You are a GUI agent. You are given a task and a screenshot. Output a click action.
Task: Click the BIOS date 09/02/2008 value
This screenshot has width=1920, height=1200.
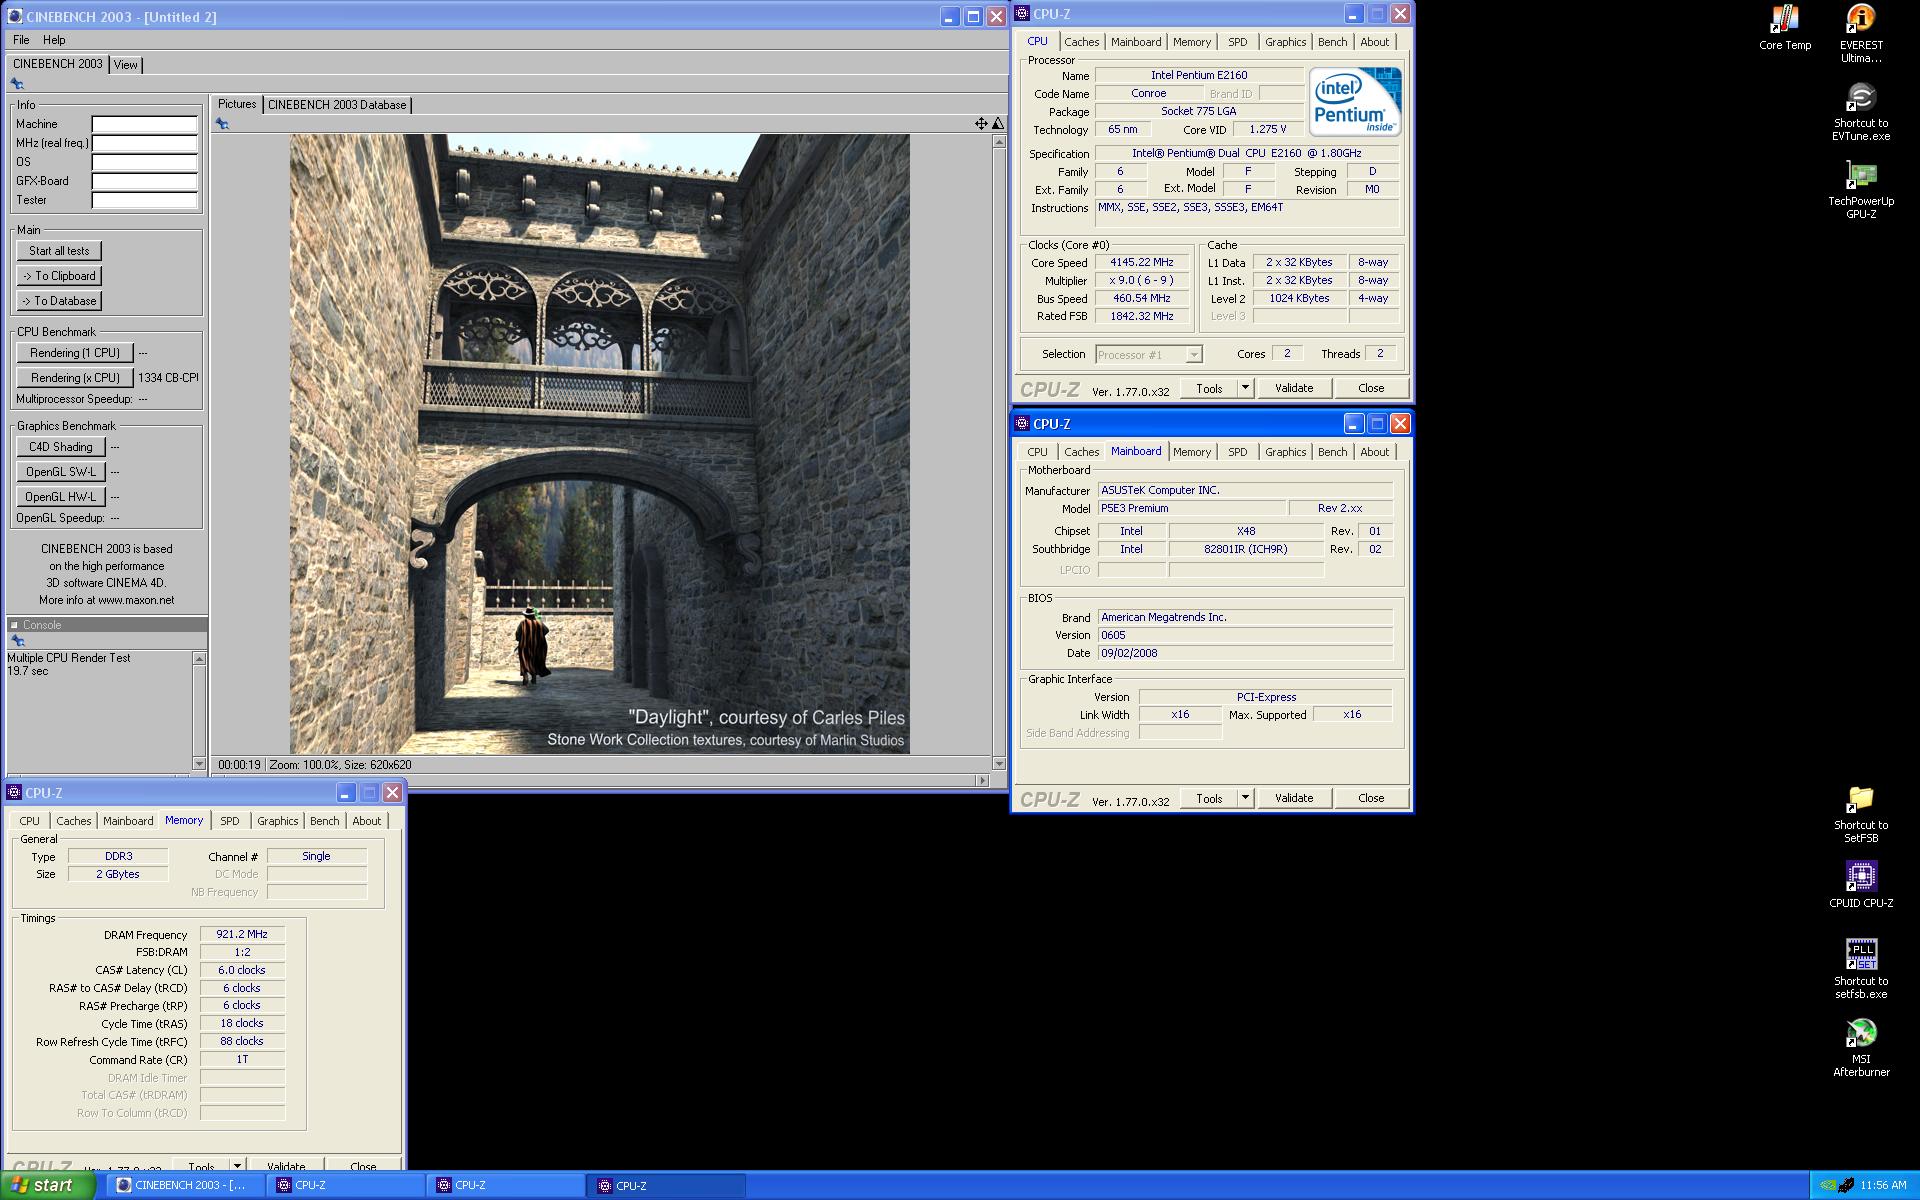pos(1245,653)
